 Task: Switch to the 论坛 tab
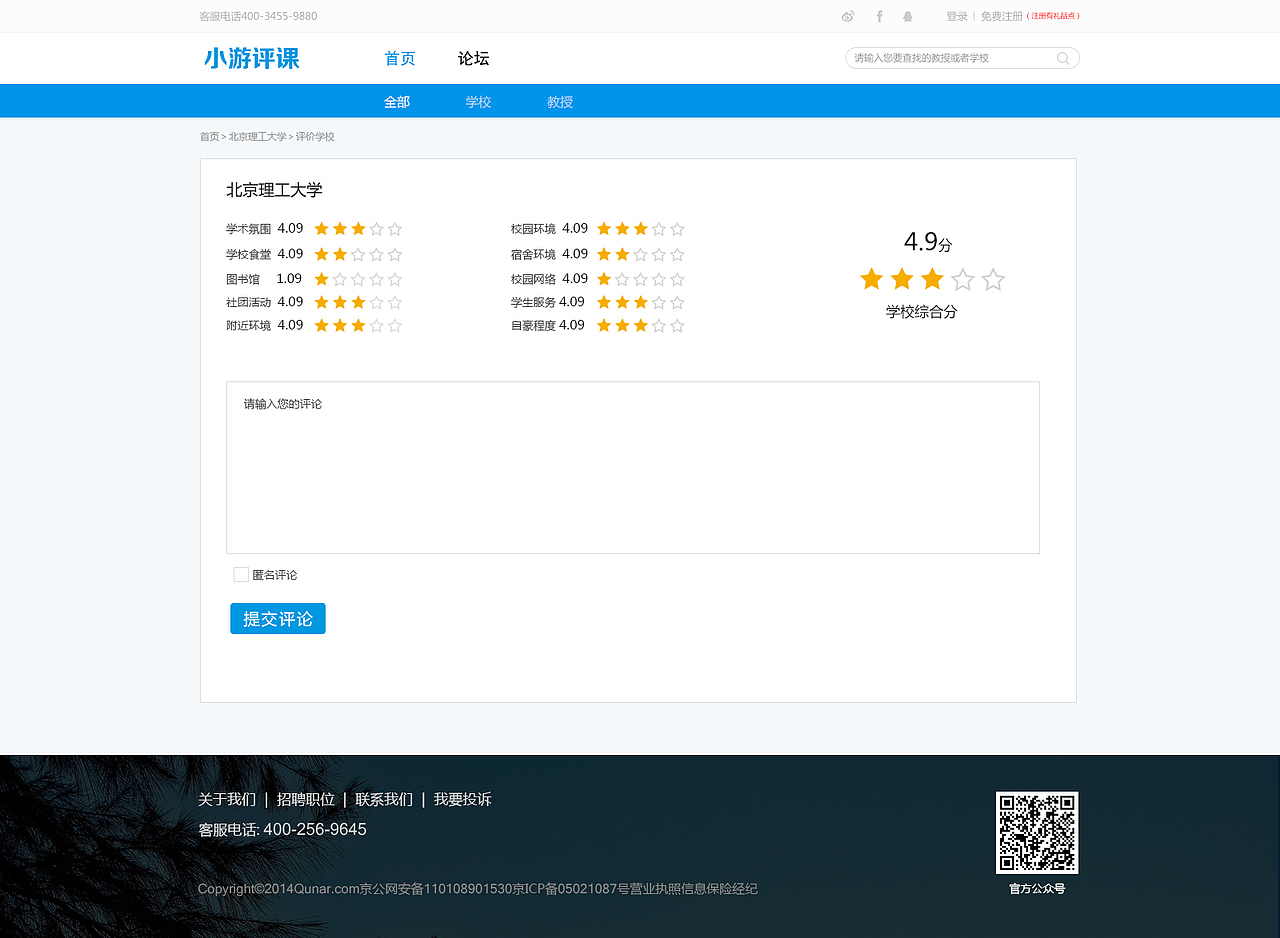coord(472,58)
